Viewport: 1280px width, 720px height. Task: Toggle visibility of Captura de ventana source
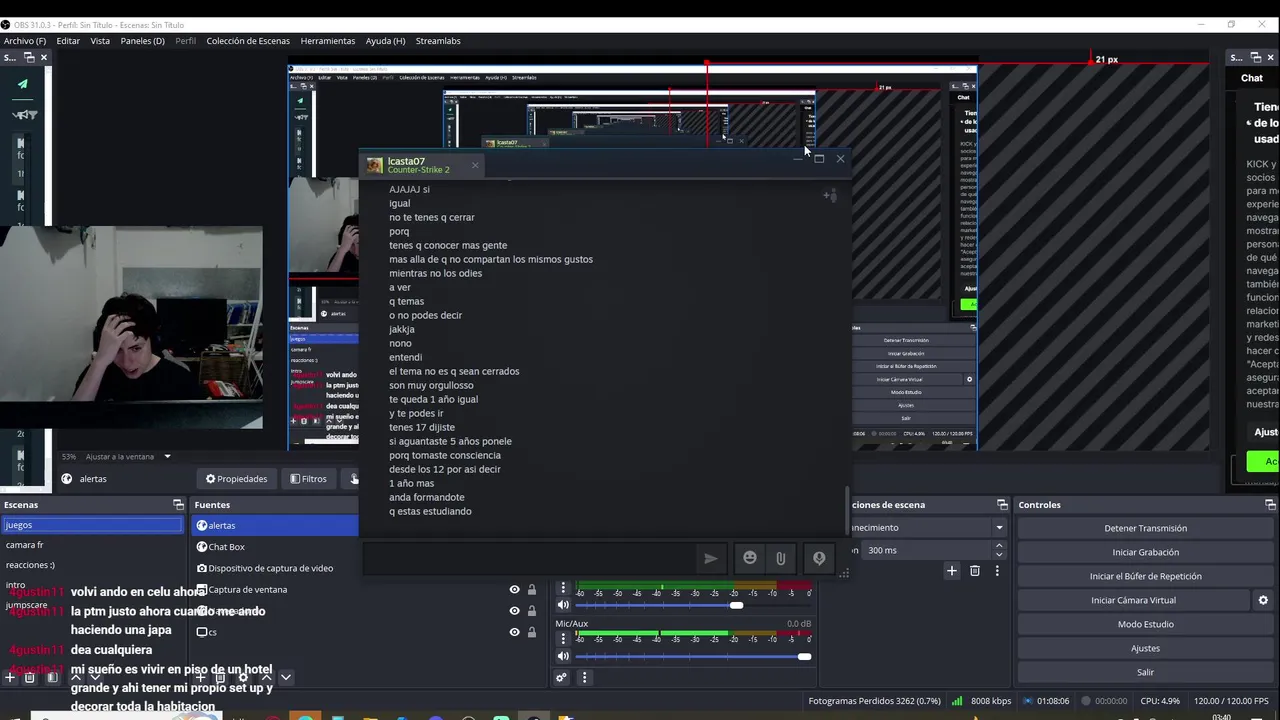514,590
